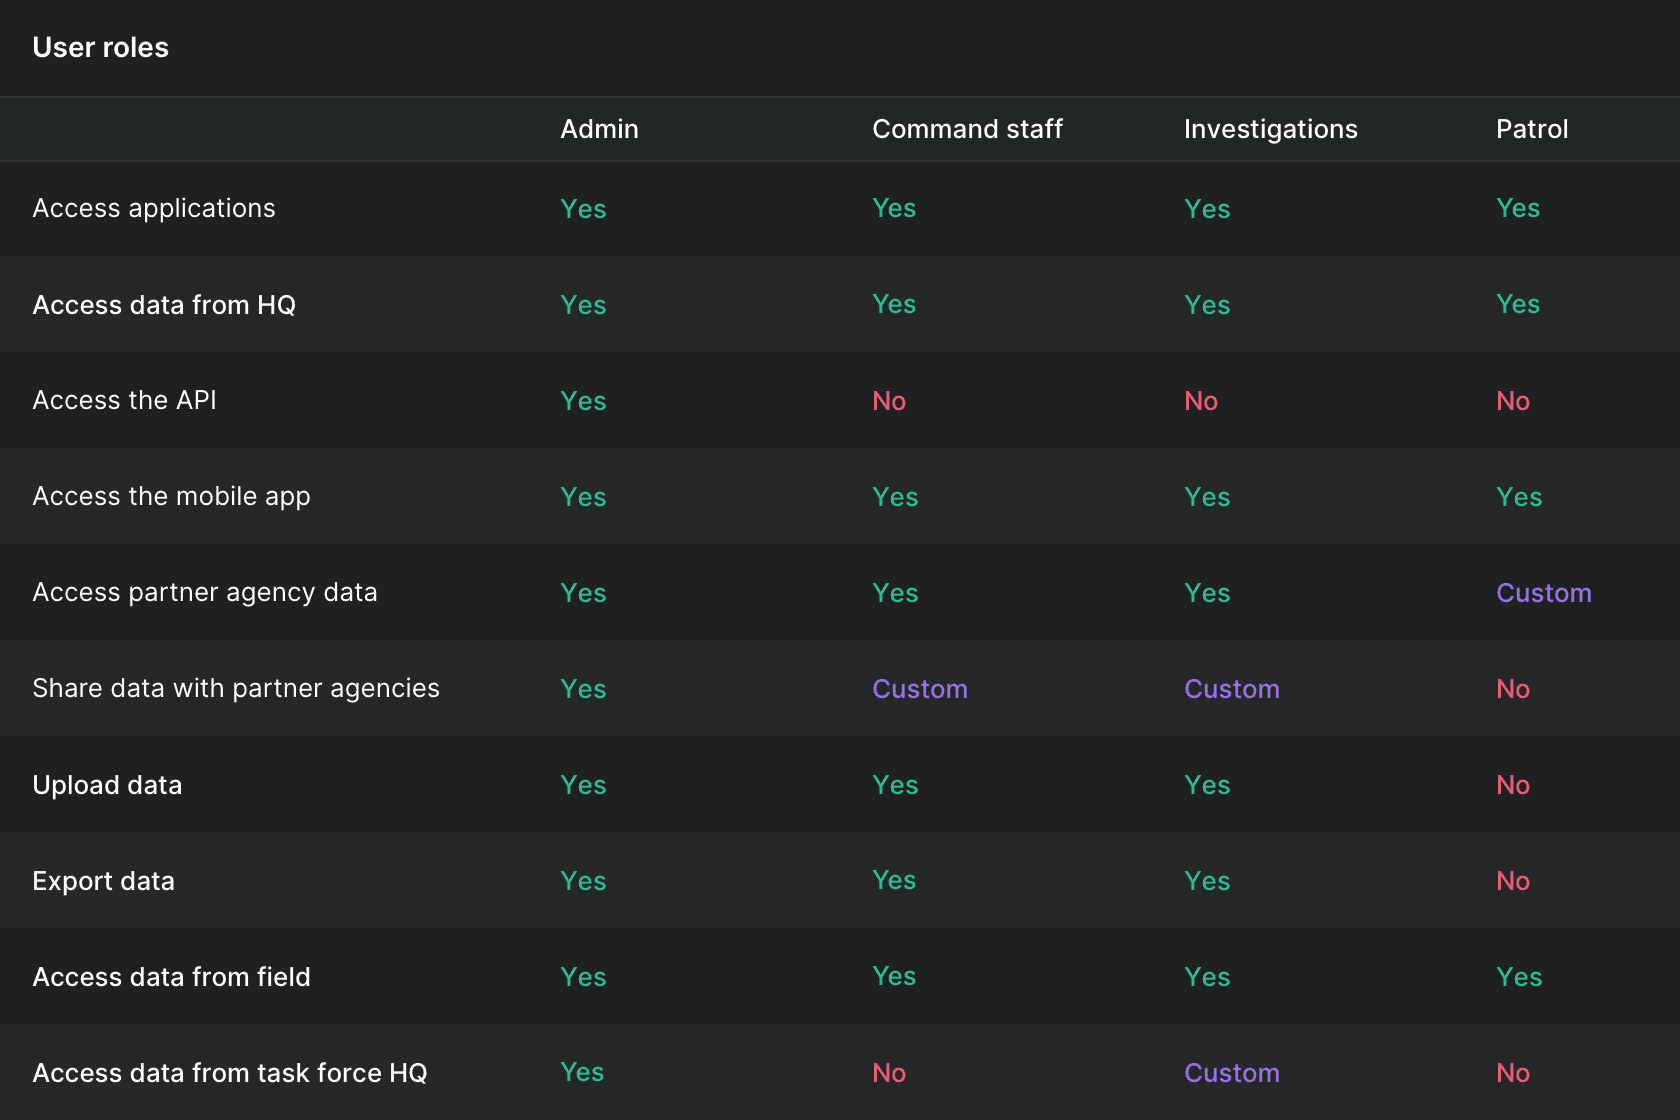
Task: Toggle Command staff's No for Access the API
Action: pyautogui.click(x=888, y=401)
